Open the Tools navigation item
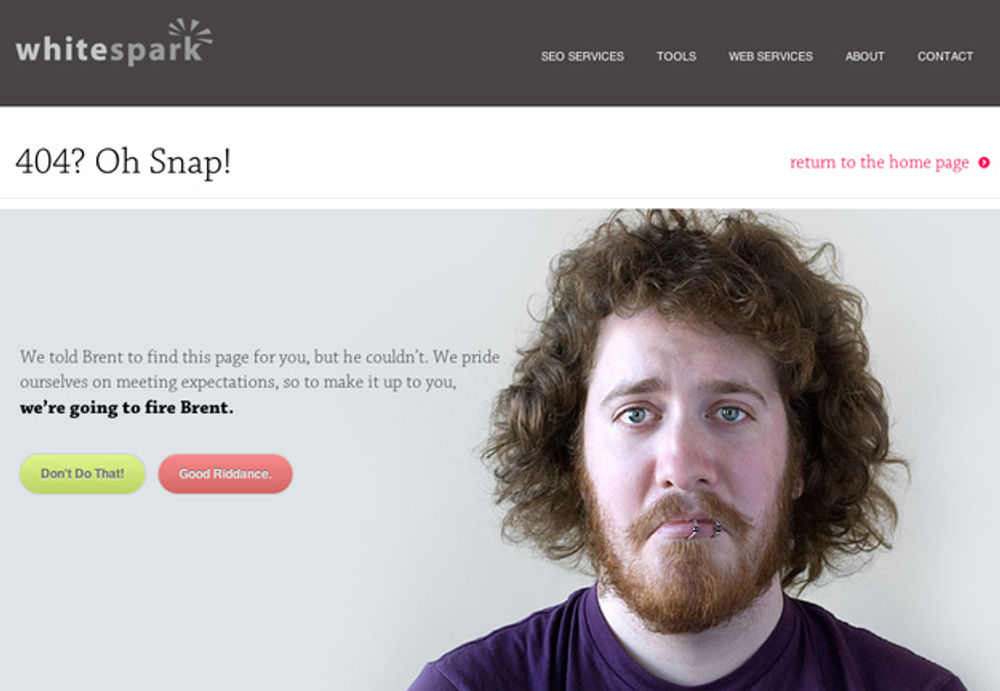1000x691 pixels. [x=676, y=56]
